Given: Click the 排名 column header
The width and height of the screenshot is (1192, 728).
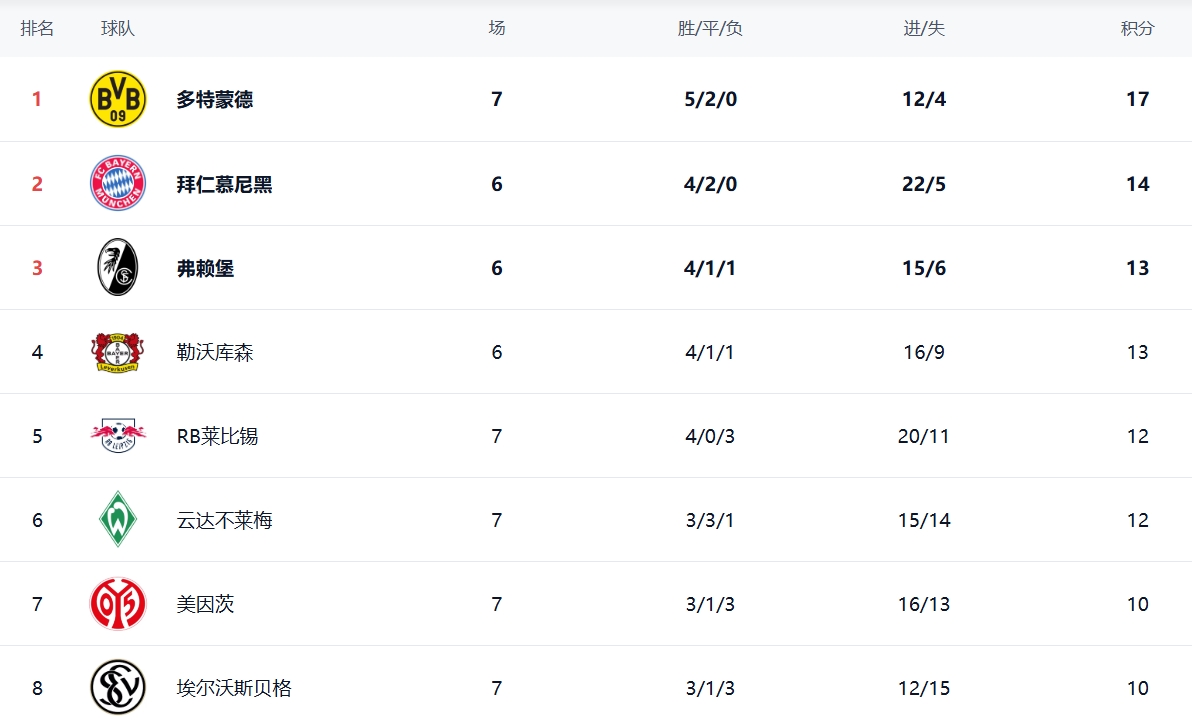Looking at the screenshot, I should click(37, 28).
